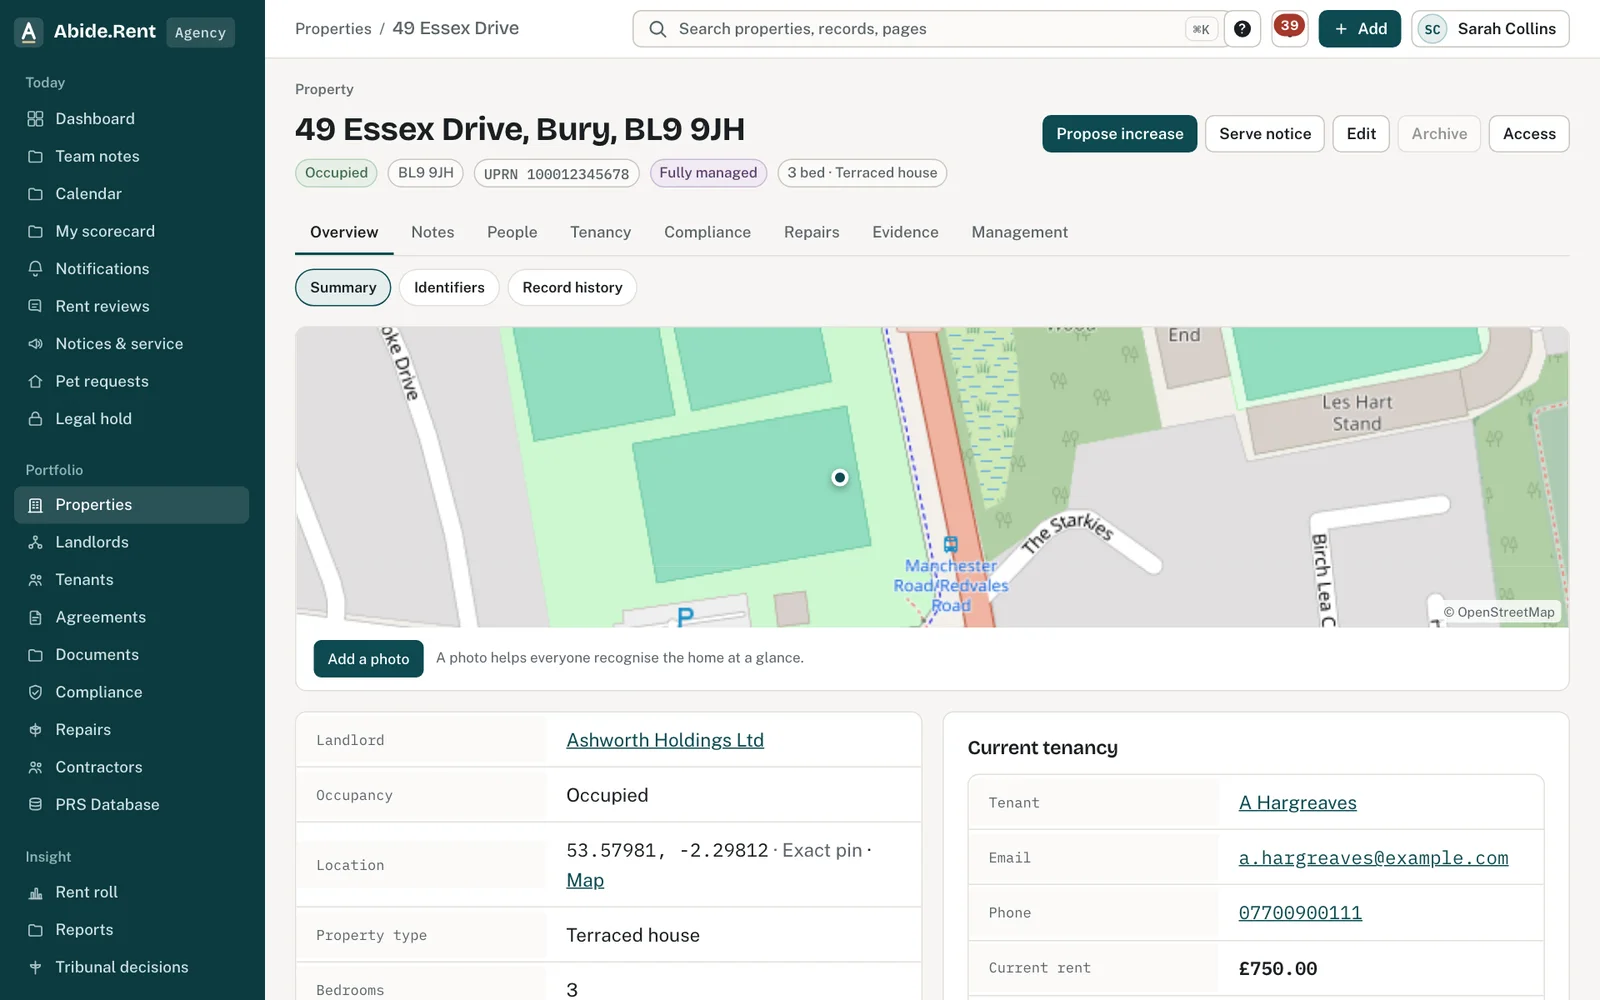Click the Pet requests house icon
The width and height of the screenshot is (1600, 1000).
(x=35, y=381)
